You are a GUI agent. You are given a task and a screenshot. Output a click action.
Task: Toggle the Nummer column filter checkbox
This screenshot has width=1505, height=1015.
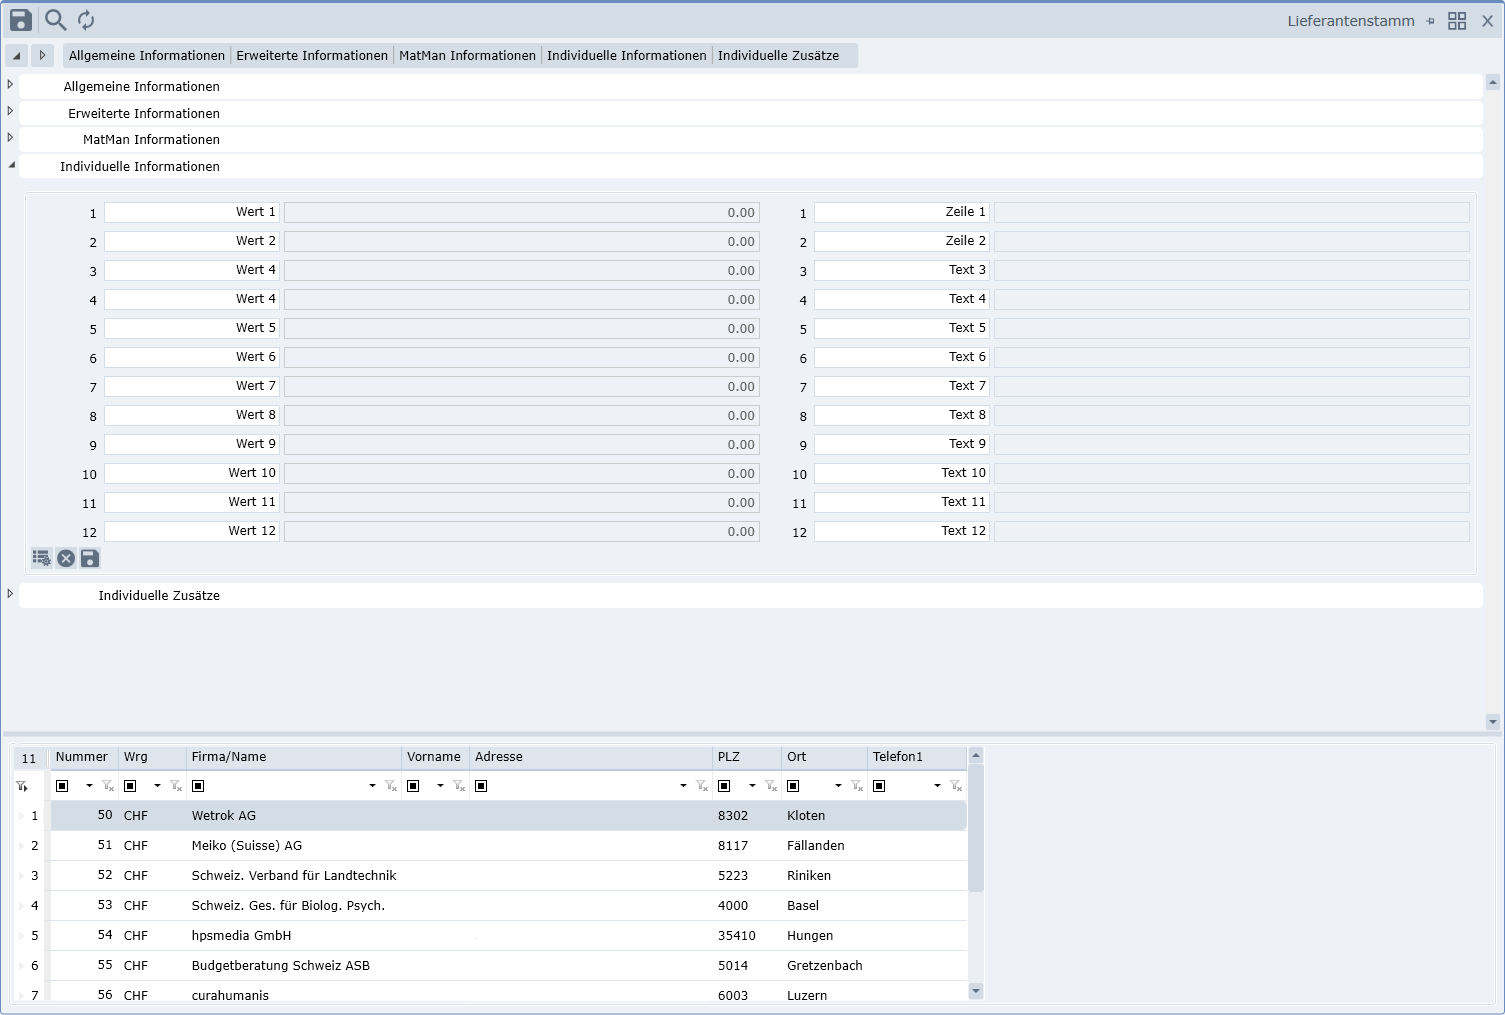(62, 786)
